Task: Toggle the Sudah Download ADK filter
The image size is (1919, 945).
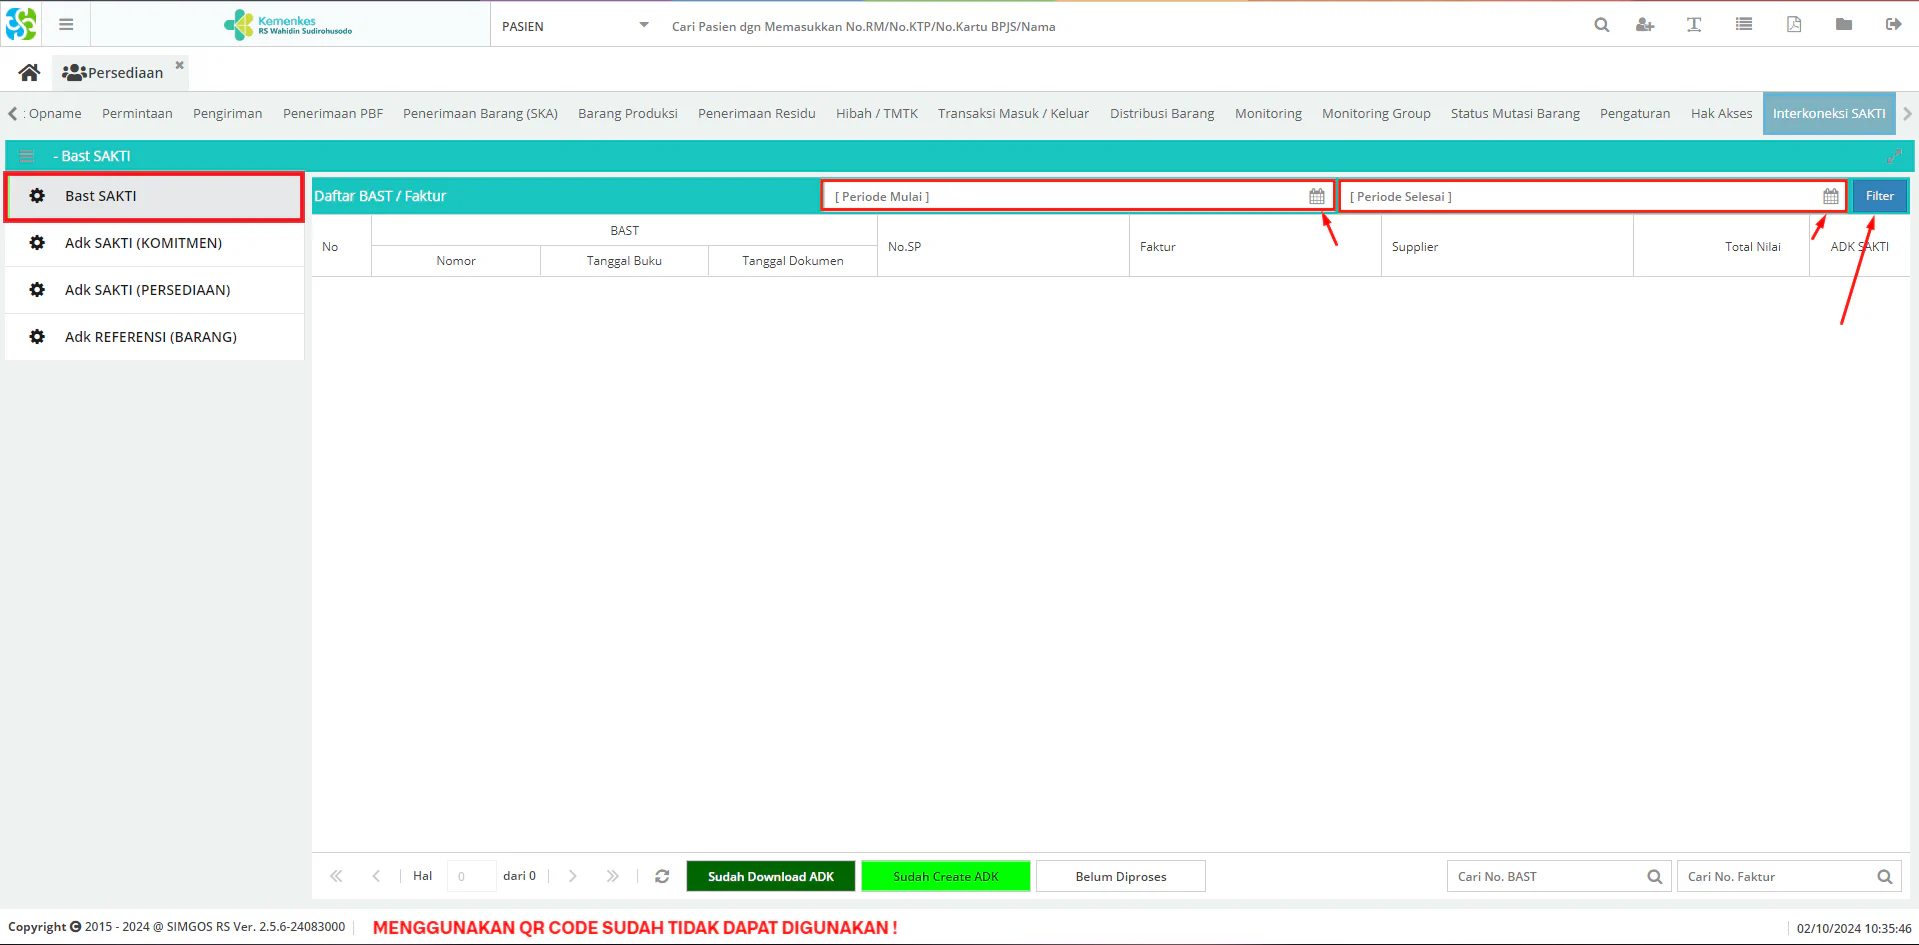Action: pos(771,876)
